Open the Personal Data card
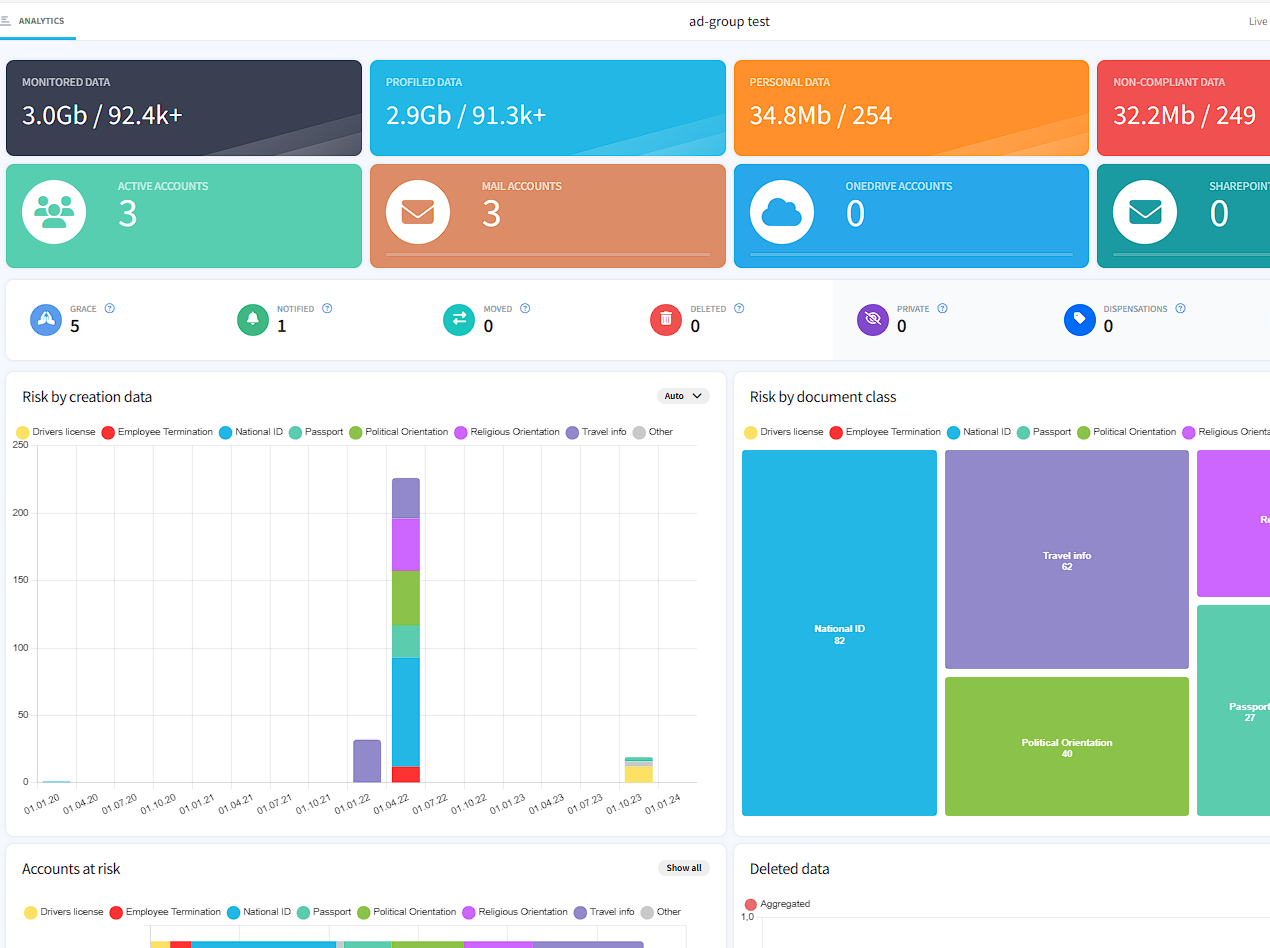 [911, 108]
